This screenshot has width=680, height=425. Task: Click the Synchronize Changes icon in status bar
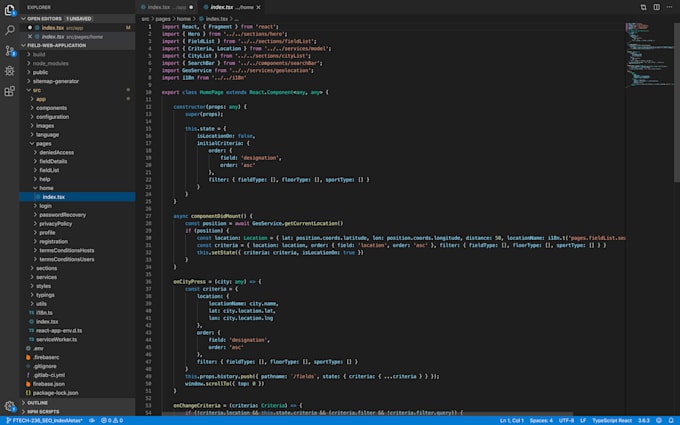(x=92, y=421)
